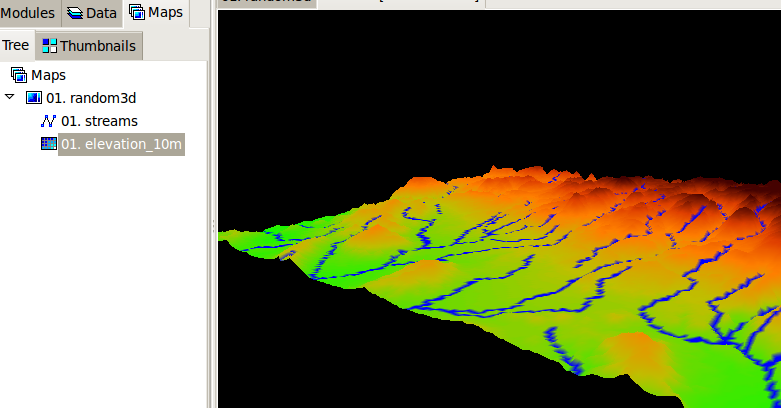Click the streams shapes layer icon
Screen dimensions: 781x408
point(49,121)
